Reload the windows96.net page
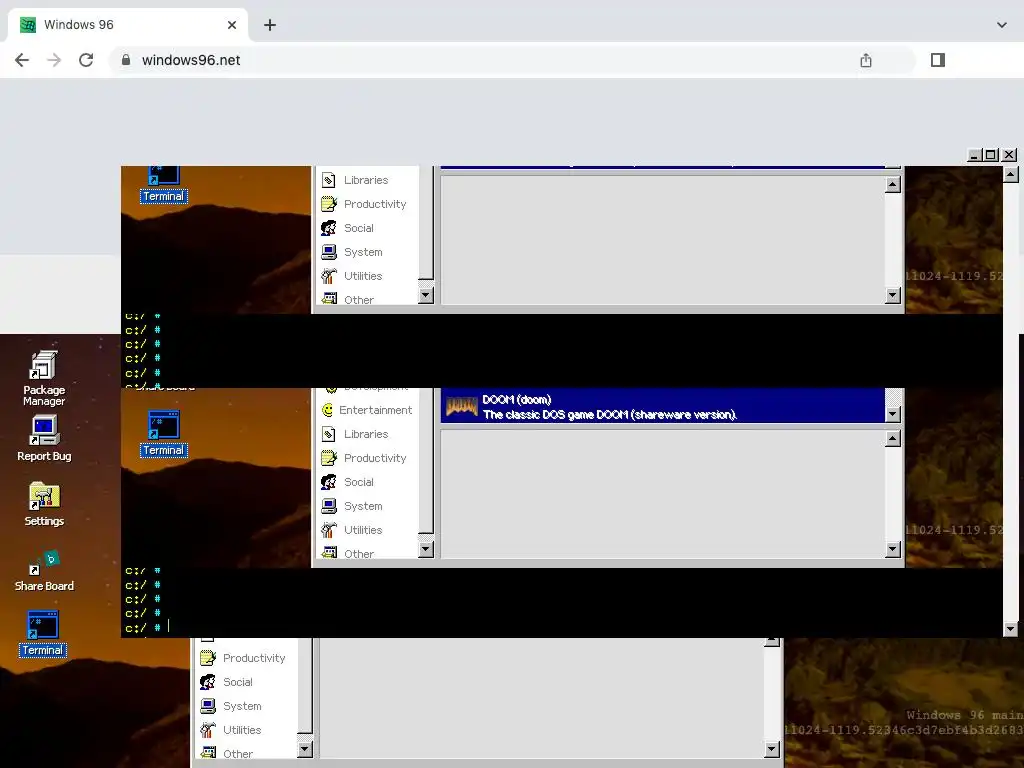This screenshot has height=768, width=1024. pyautogui.click(x=86, y=60)
